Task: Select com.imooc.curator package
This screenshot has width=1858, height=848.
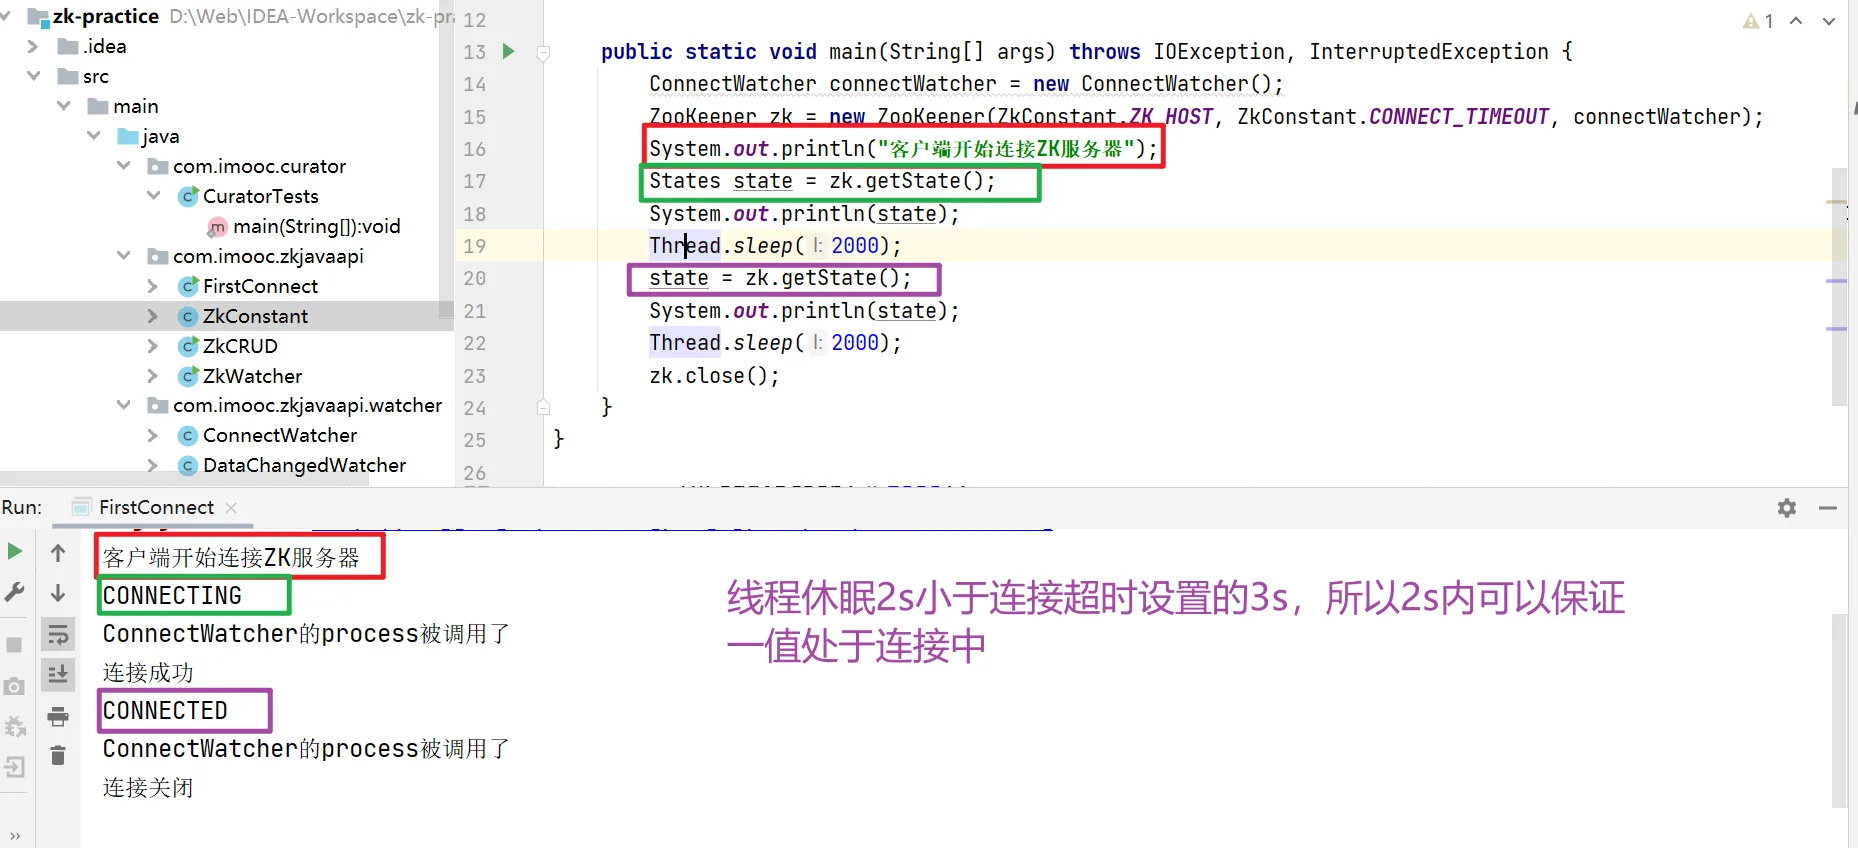Action: pyautogui.click(x=259, y=166)
